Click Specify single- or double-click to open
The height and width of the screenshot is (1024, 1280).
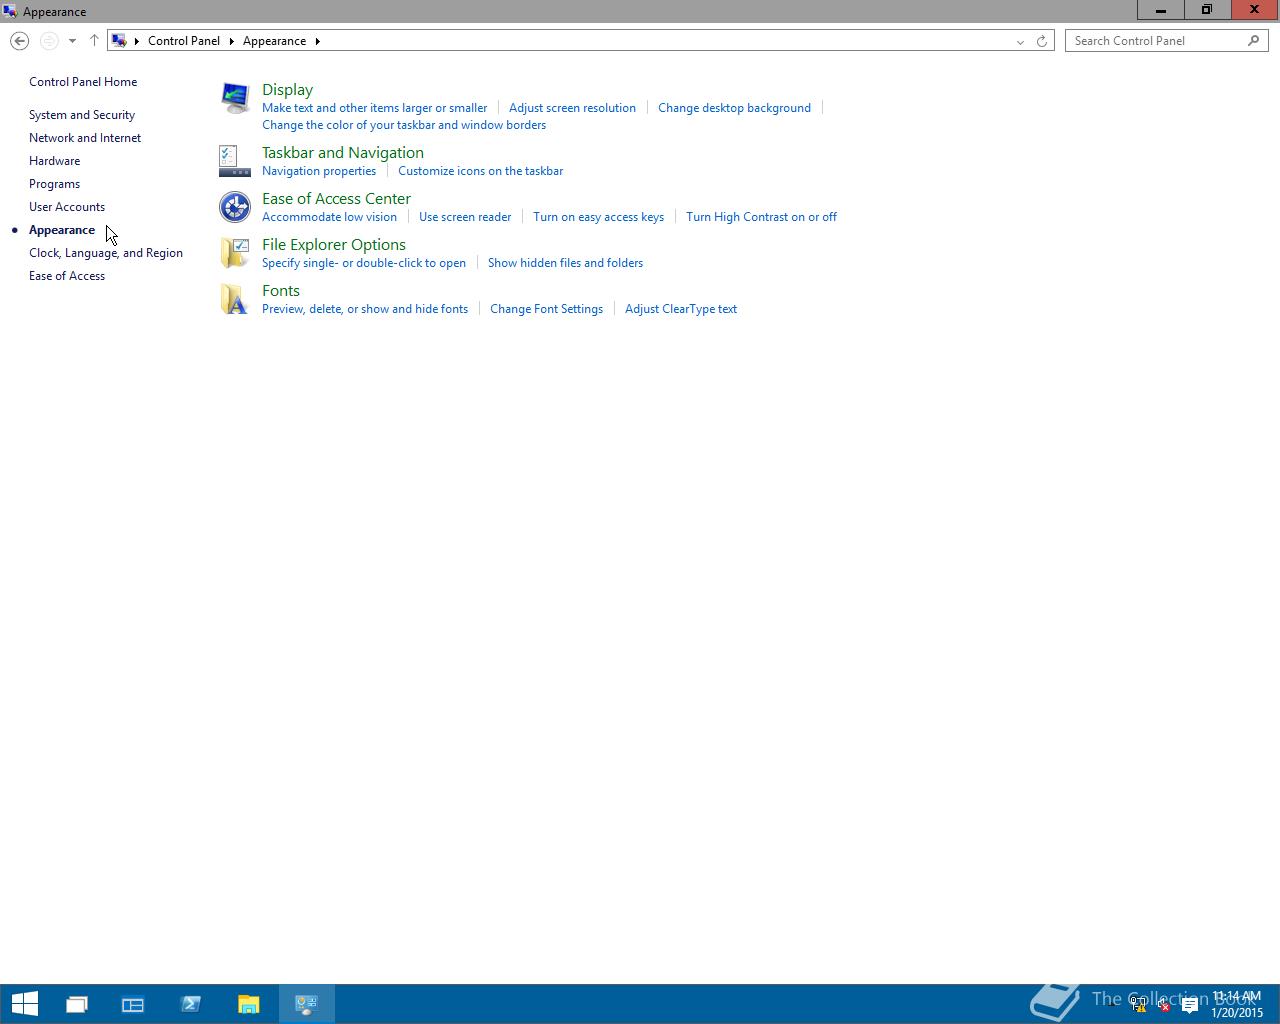pyautogui.click(x=364, y=263)
